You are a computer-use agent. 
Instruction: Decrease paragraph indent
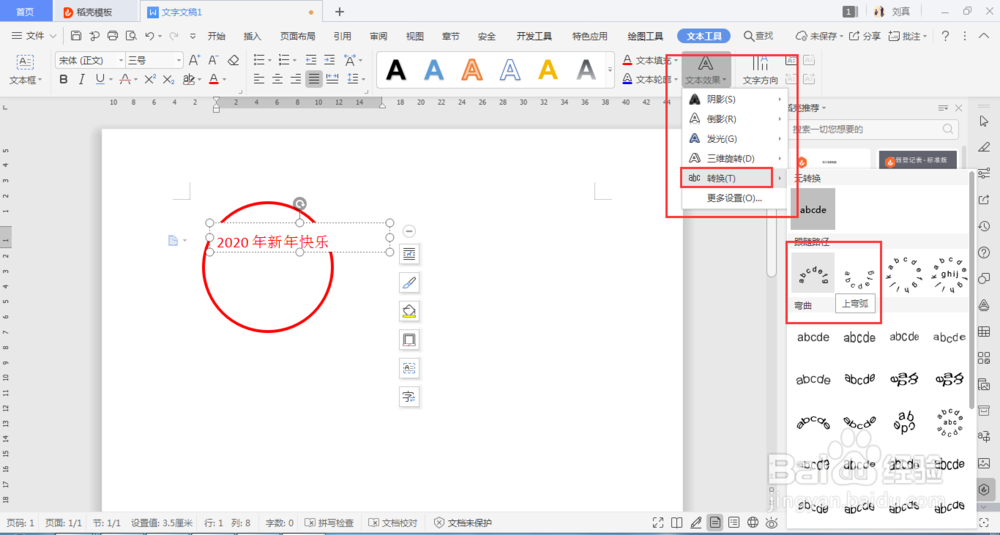(311, 60)
